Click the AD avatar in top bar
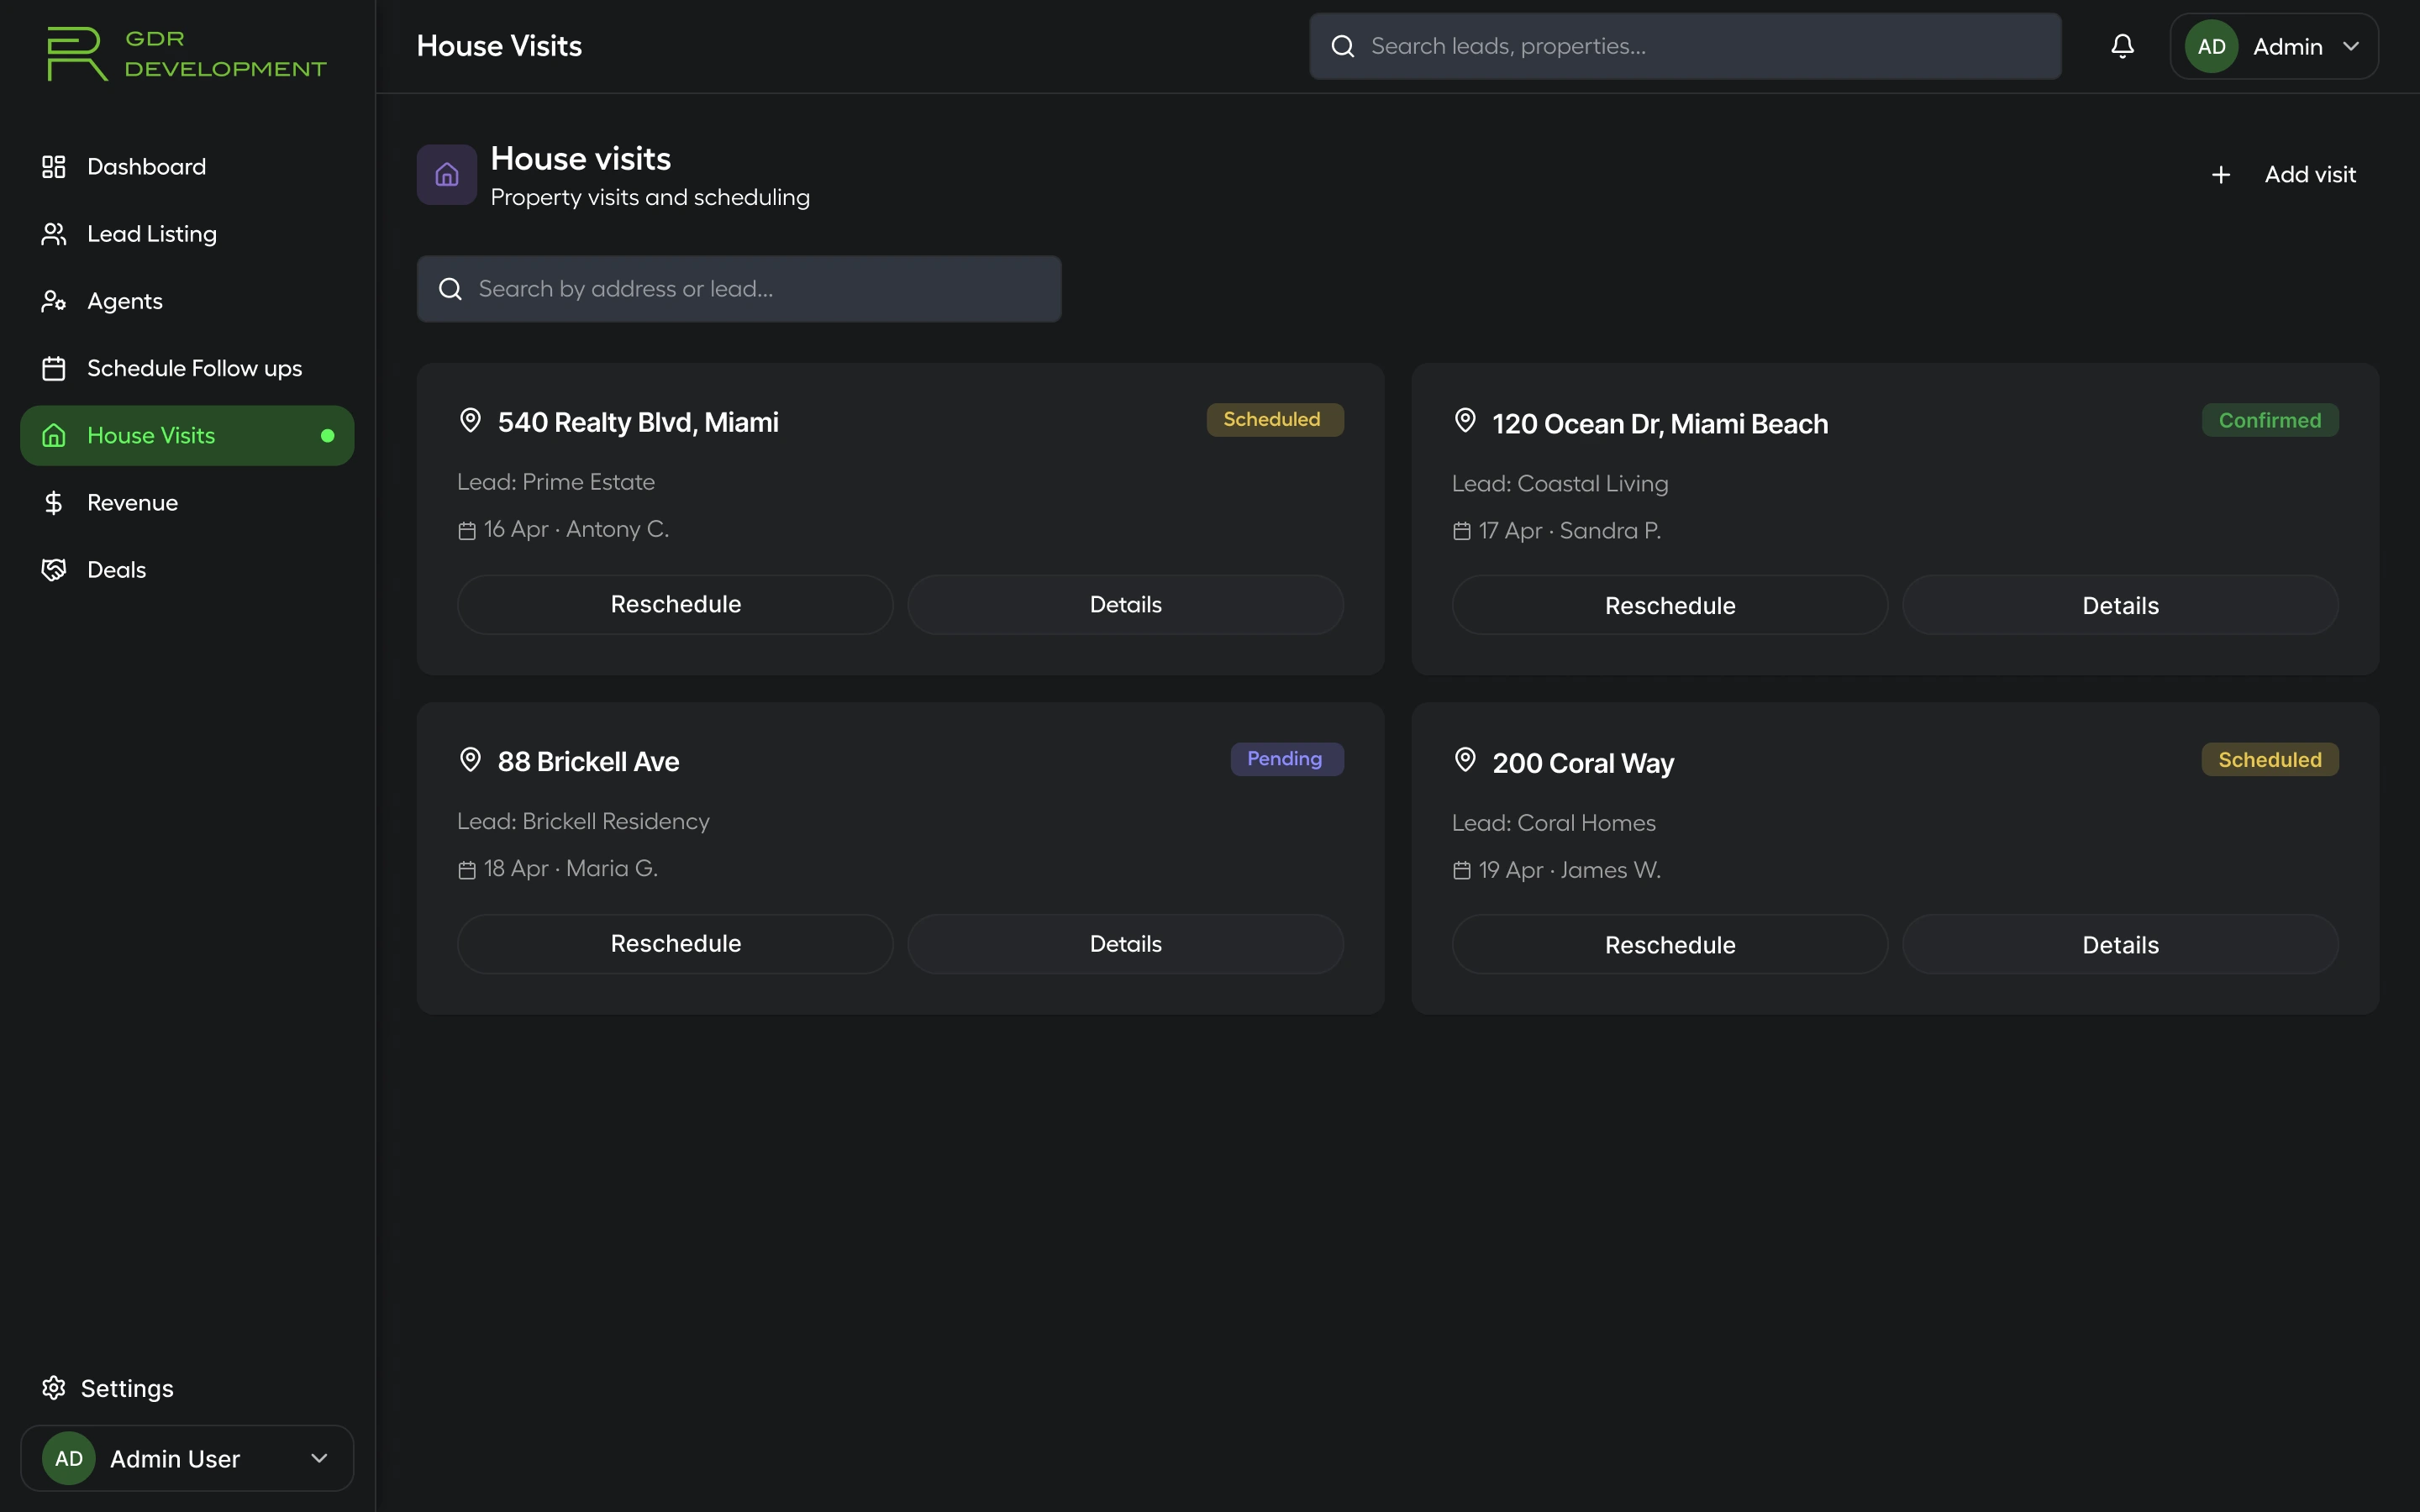This screenshot has width=2420, height=1512. pos(2211,46)
